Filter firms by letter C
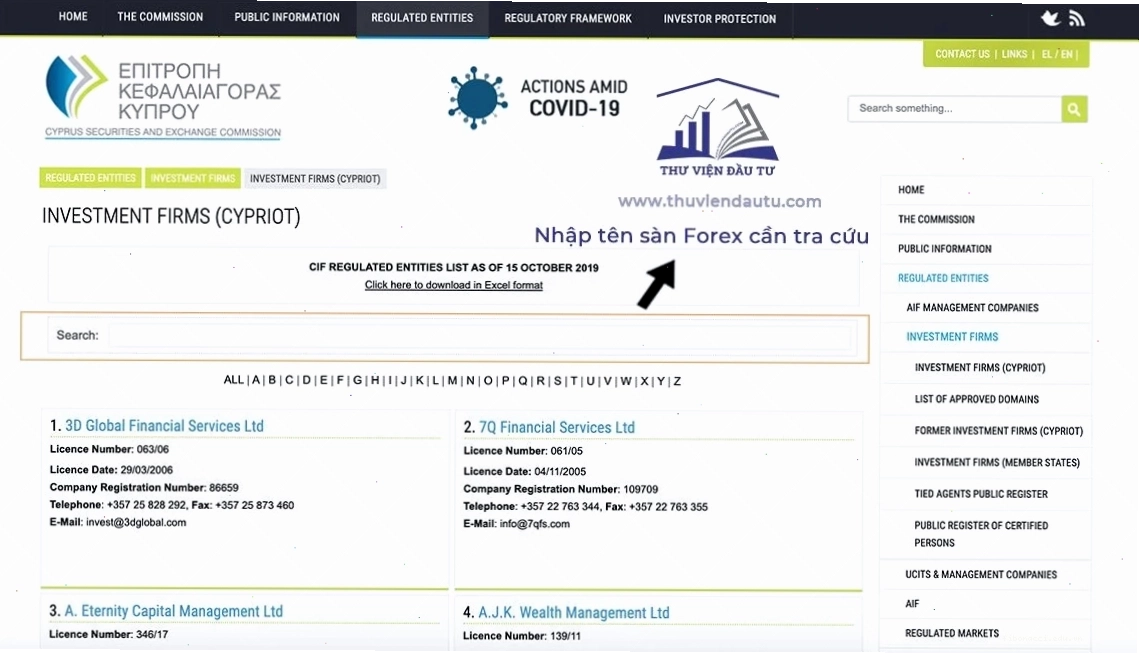This screenshot has height=655, width=1139. pyautogui.click(x=289, y=380)
